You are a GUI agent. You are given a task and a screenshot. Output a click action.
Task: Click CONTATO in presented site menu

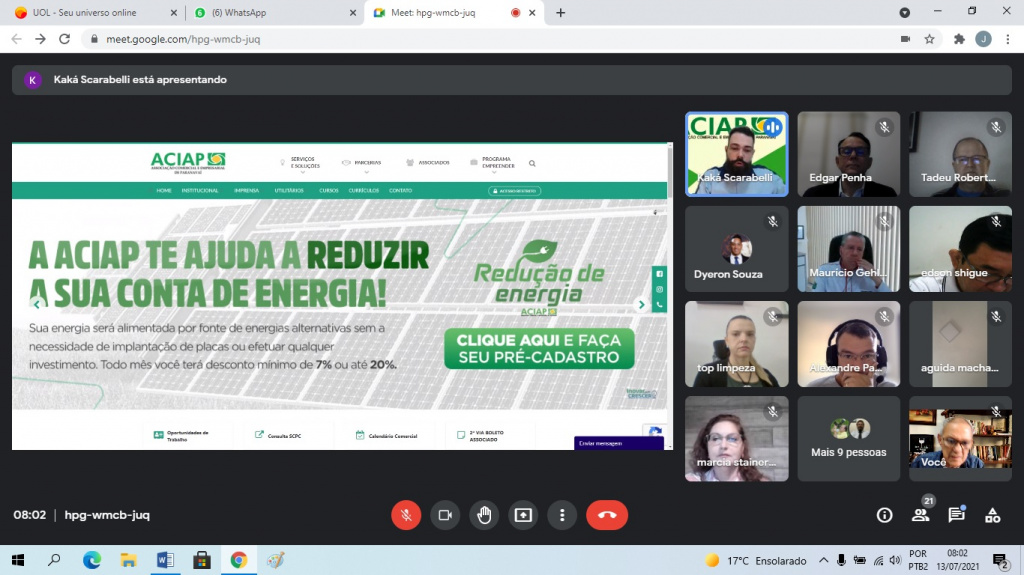400,191
